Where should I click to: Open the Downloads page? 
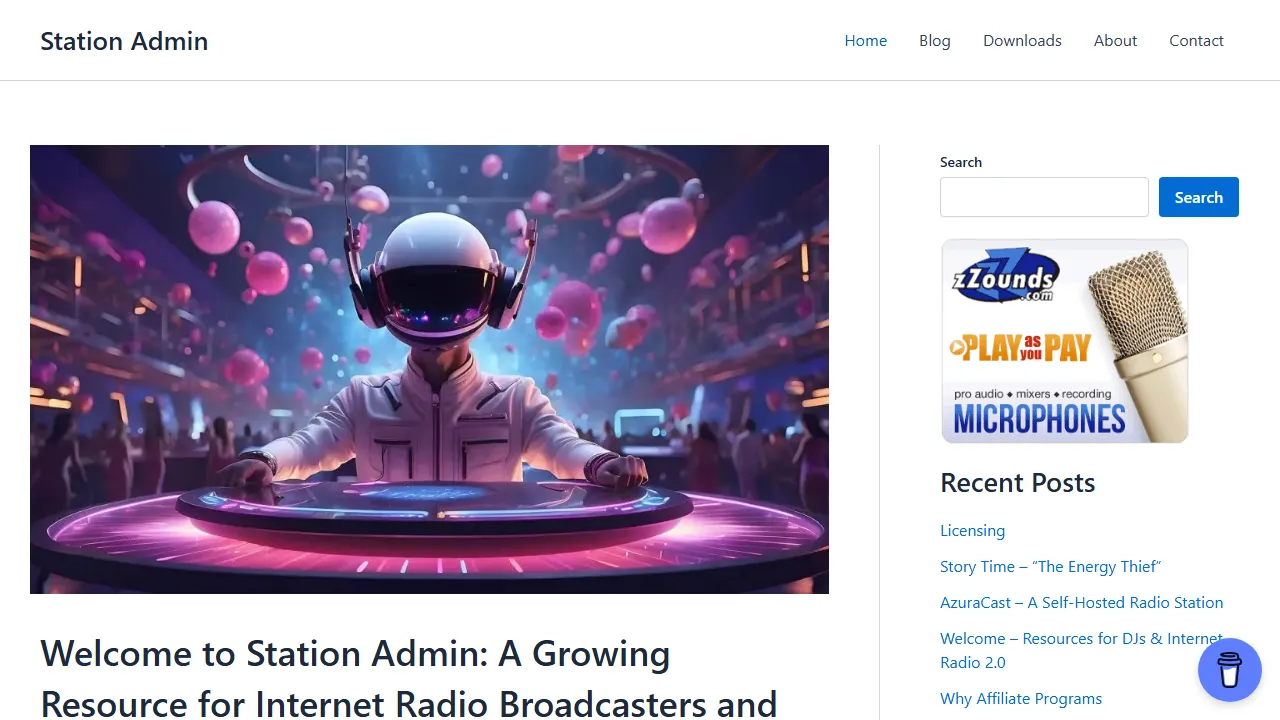(x=1022, y=40)
